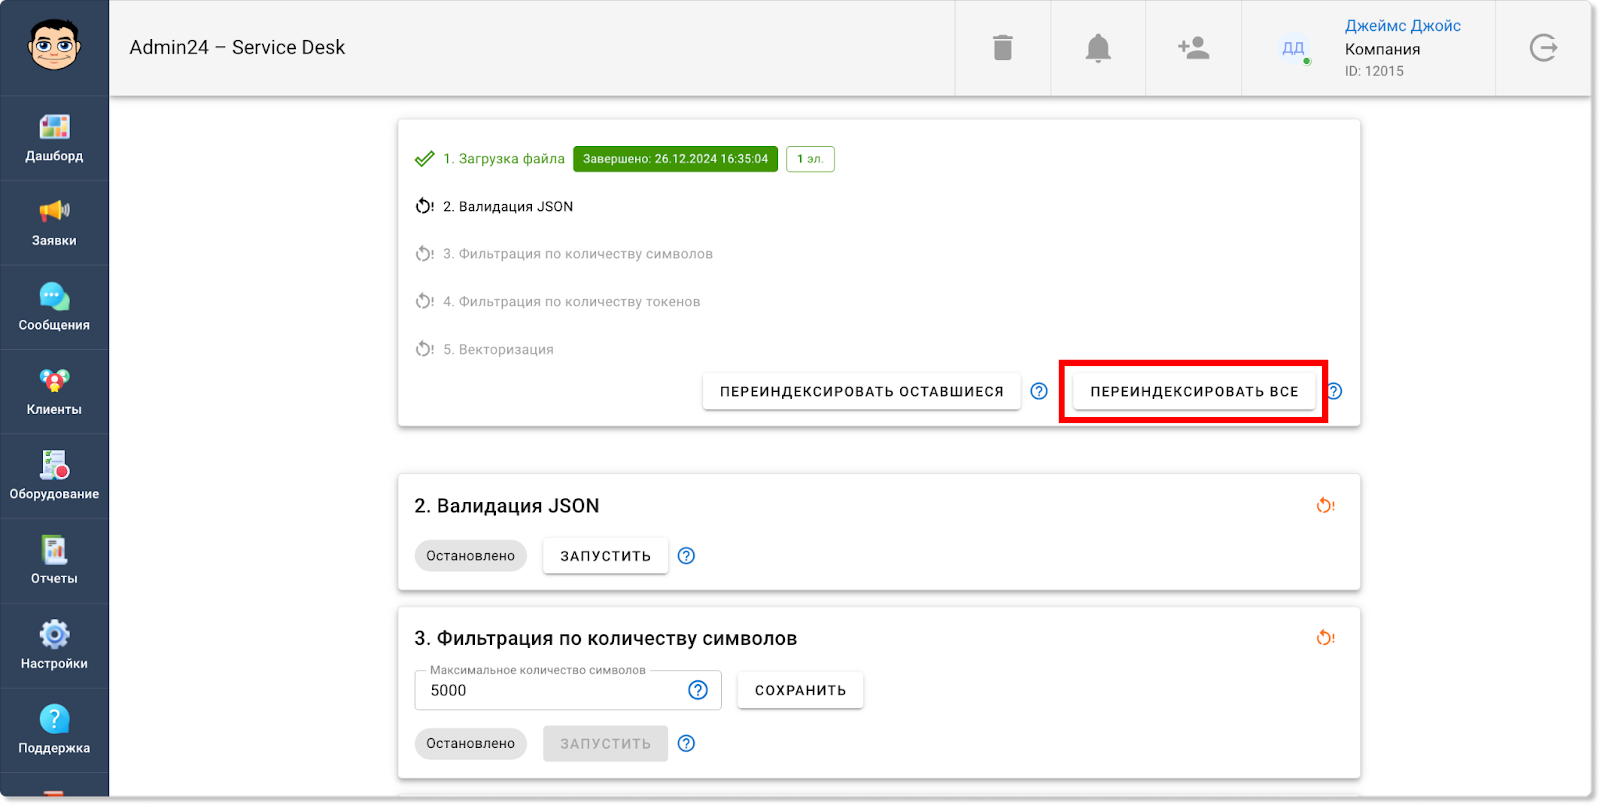The width and height of the screenshot is (1600, 805).
Task: Click the status icon beside 5. Векторизация
Action: 425,350
